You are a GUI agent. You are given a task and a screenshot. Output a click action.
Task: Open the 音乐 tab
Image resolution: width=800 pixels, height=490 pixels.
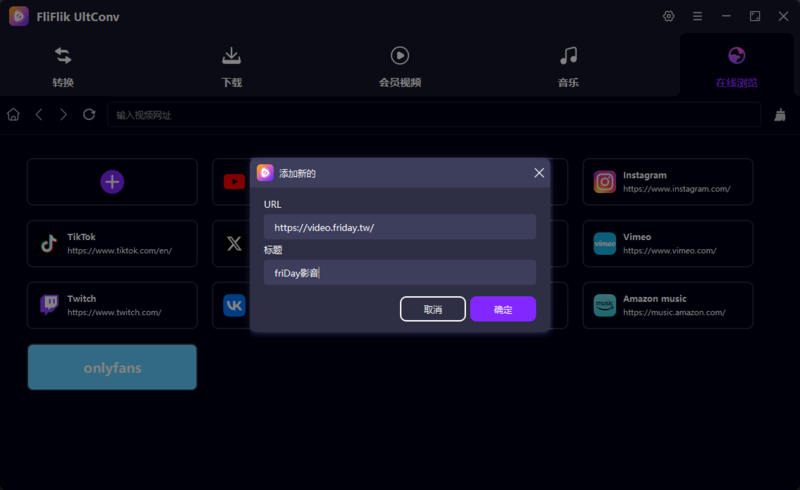[568, 66]
